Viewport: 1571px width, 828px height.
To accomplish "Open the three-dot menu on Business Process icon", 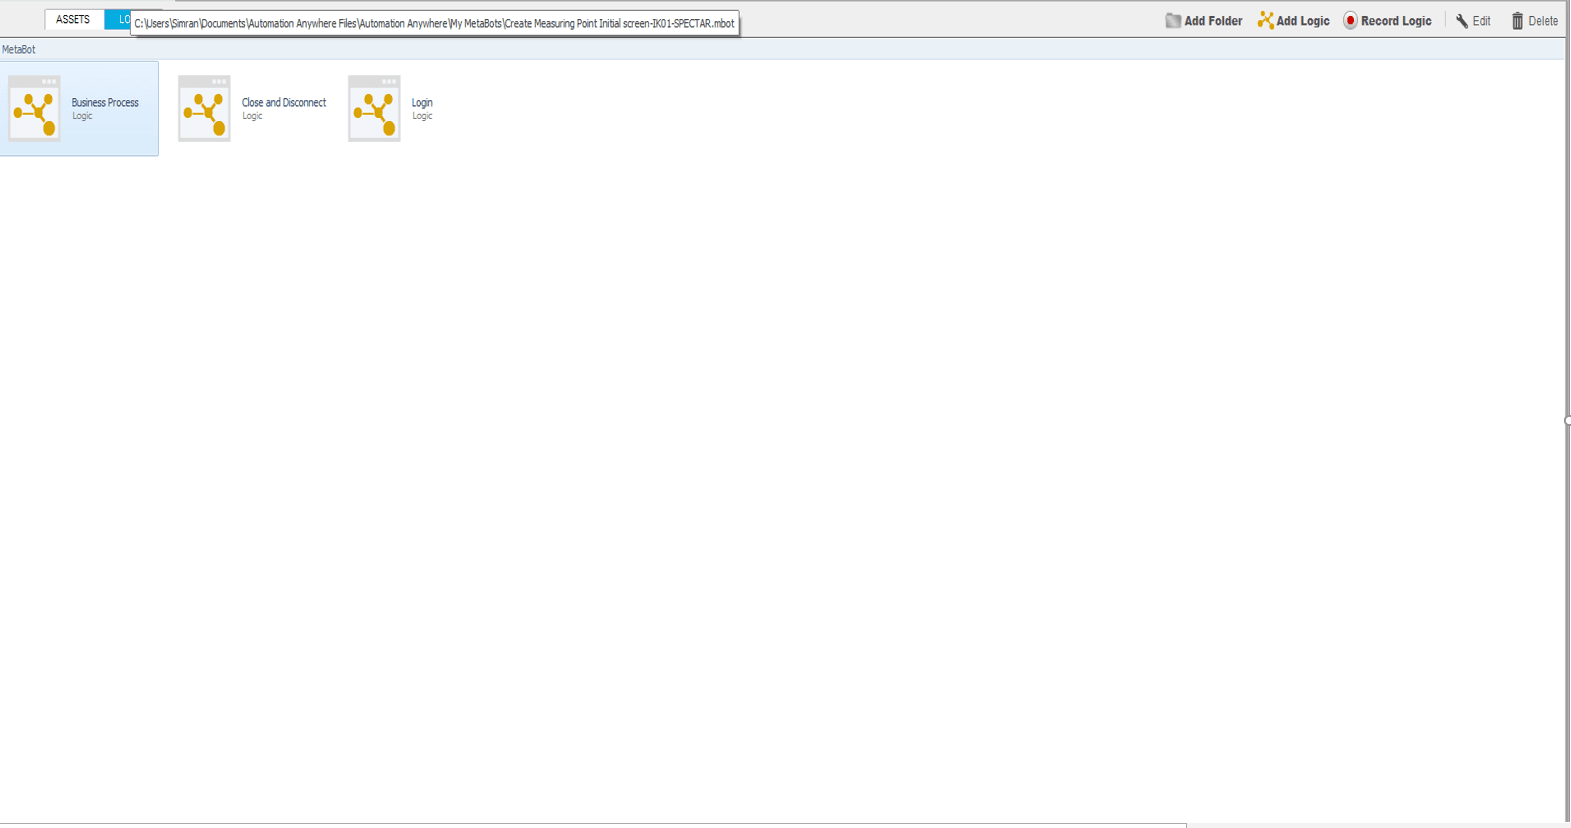I will (48, 82).
